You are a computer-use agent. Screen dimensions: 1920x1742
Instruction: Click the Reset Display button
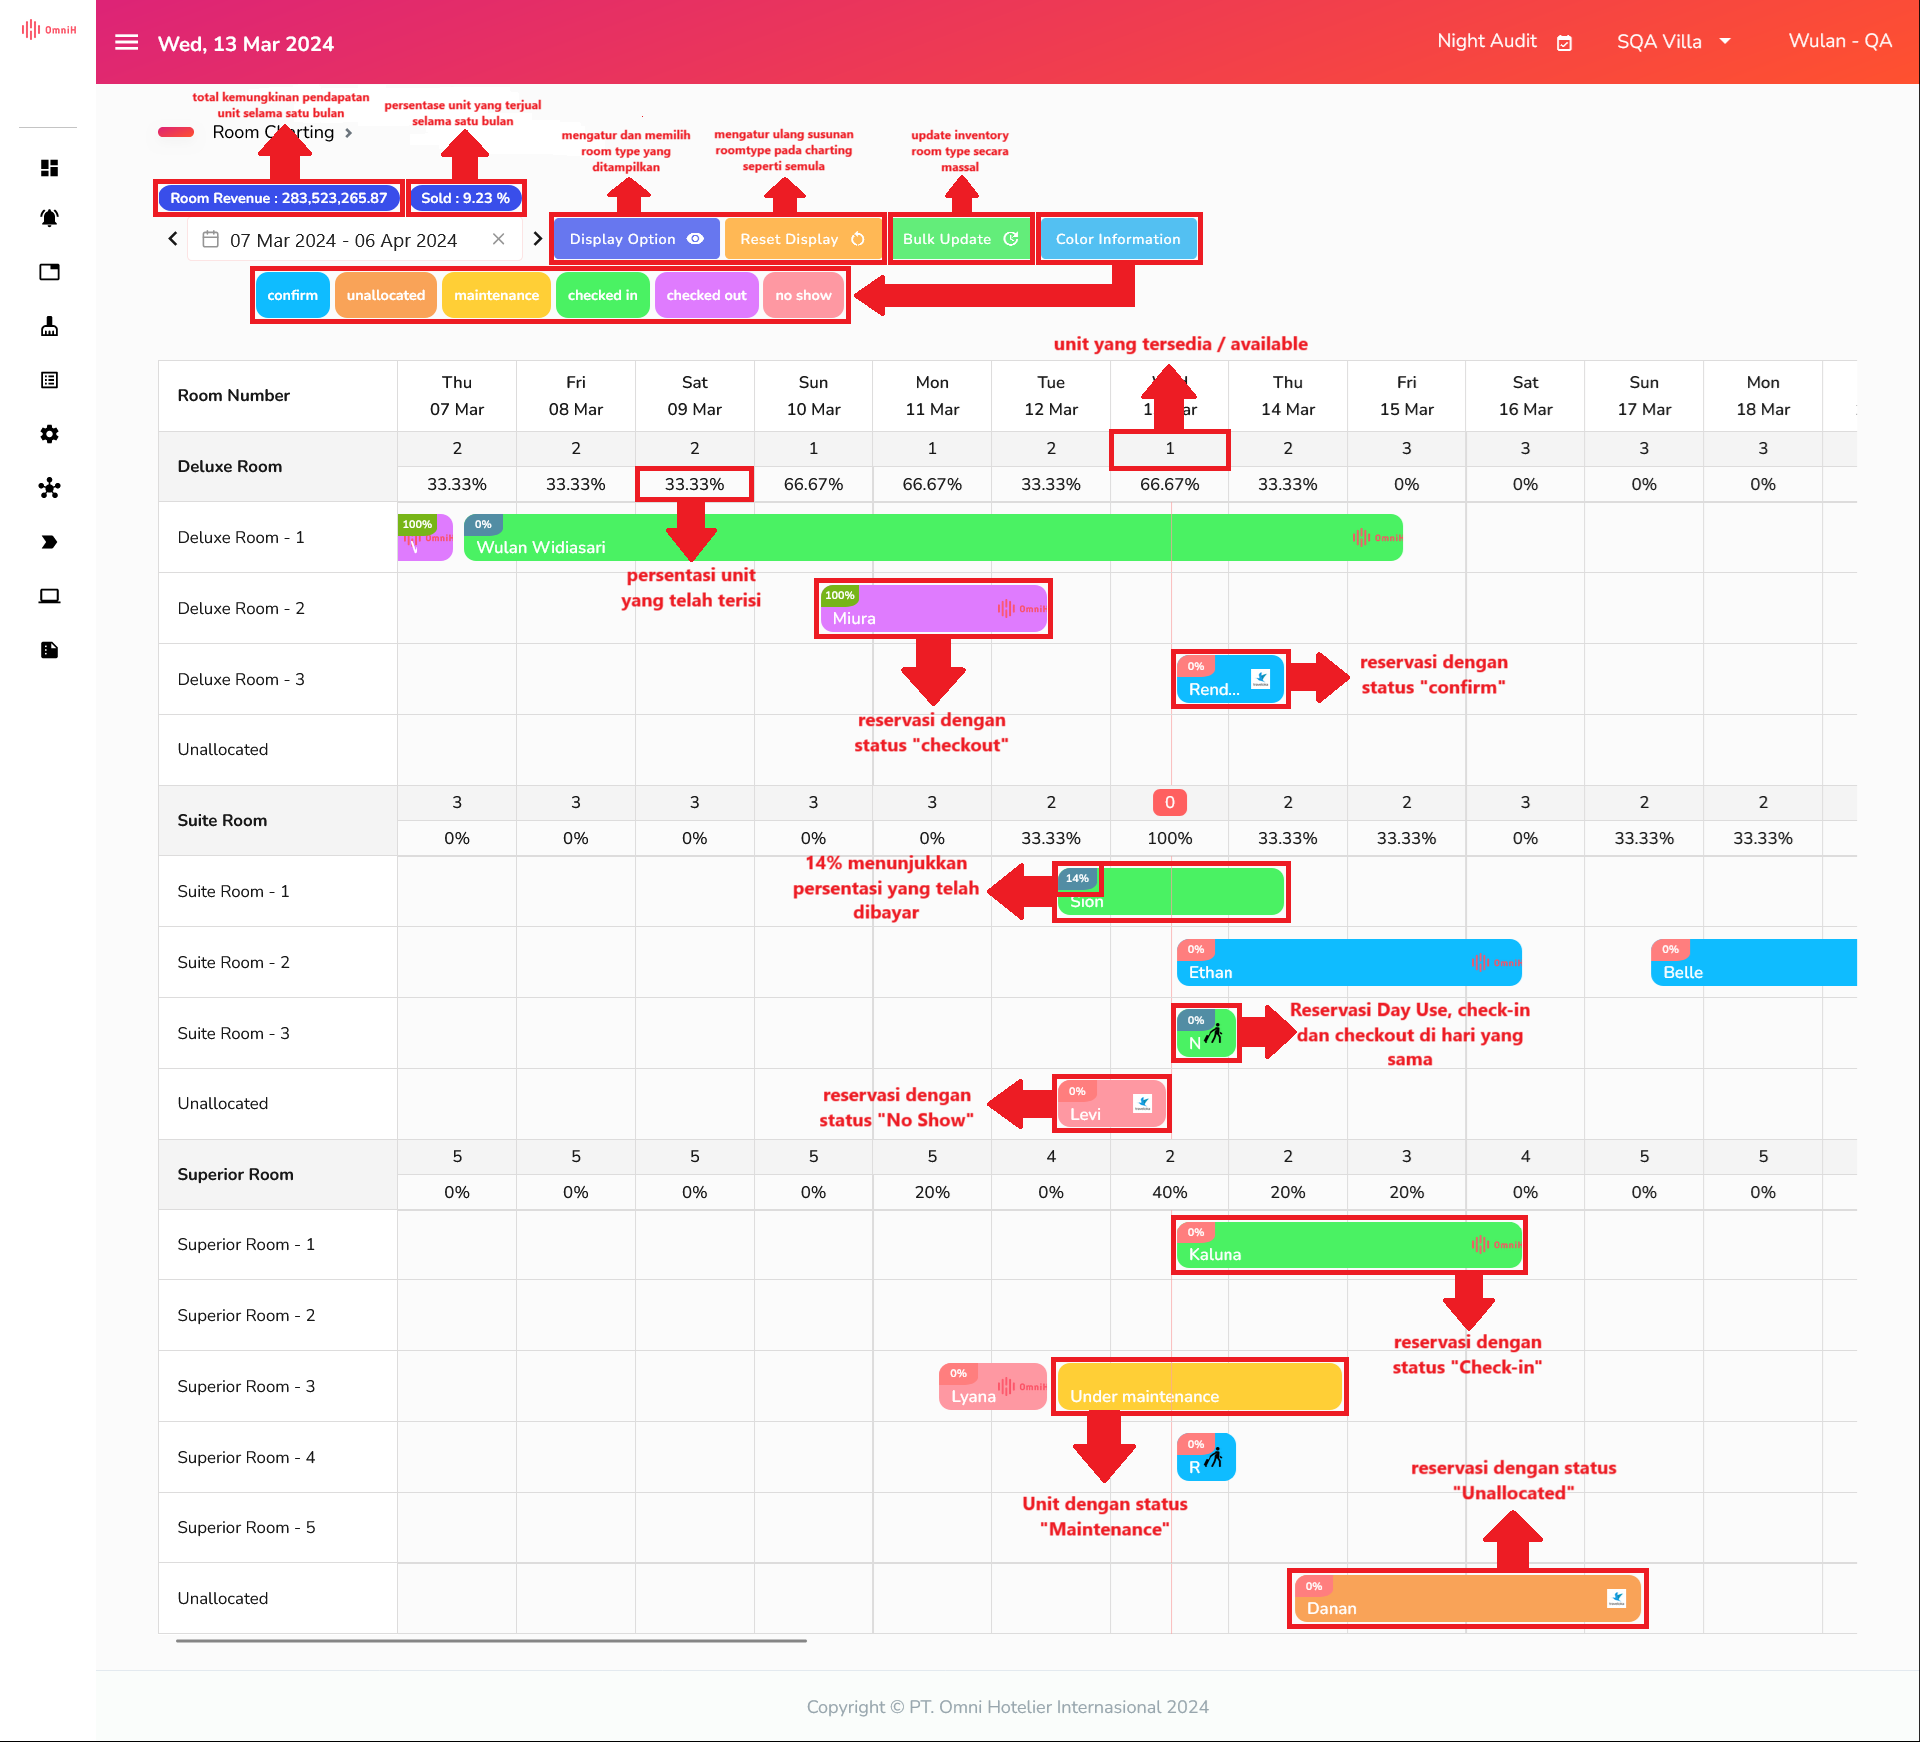[802, 239]
